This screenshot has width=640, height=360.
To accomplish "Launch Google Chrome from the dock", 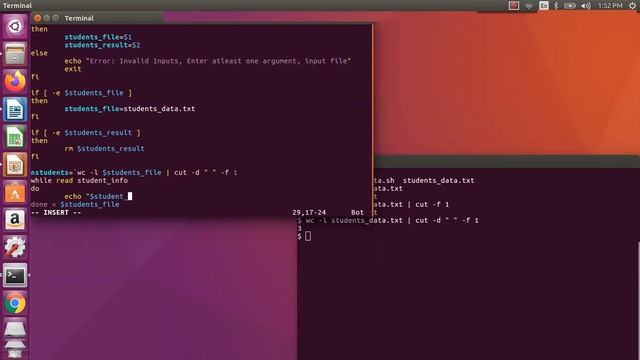I will tap(15, 303).
